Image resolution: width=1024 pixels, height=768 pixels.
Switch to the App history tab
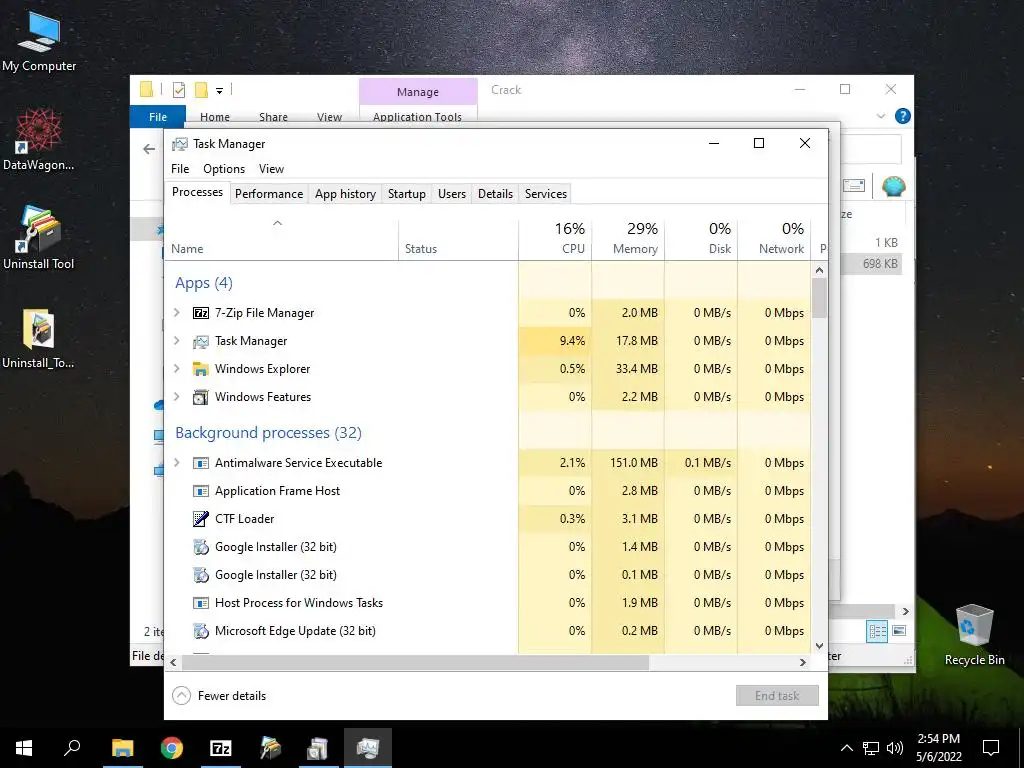coord(345,194)
